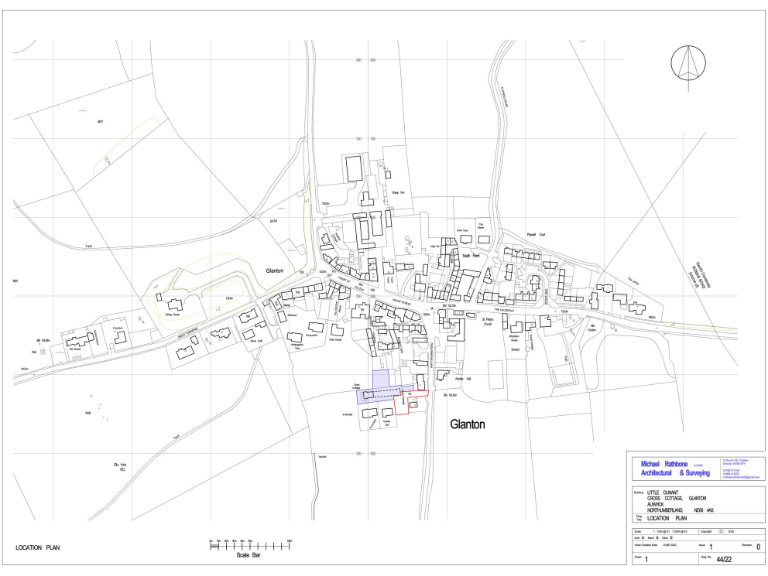The width and height of the screenshot is (768, 576).
Task: Click the scale bar graphic
Action: coord(250,545)
